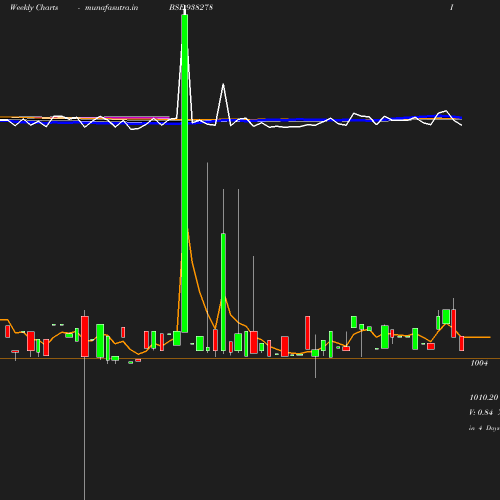Click the munafasutra.in label

(111, 7)
